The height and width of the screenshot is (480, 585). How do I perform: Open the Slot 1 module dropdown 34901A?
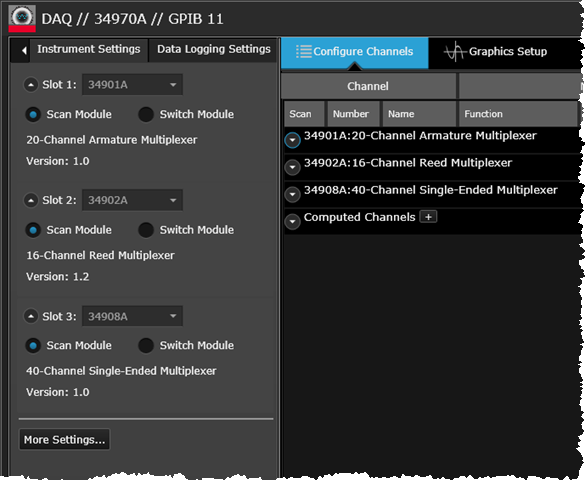pos(132,85)
